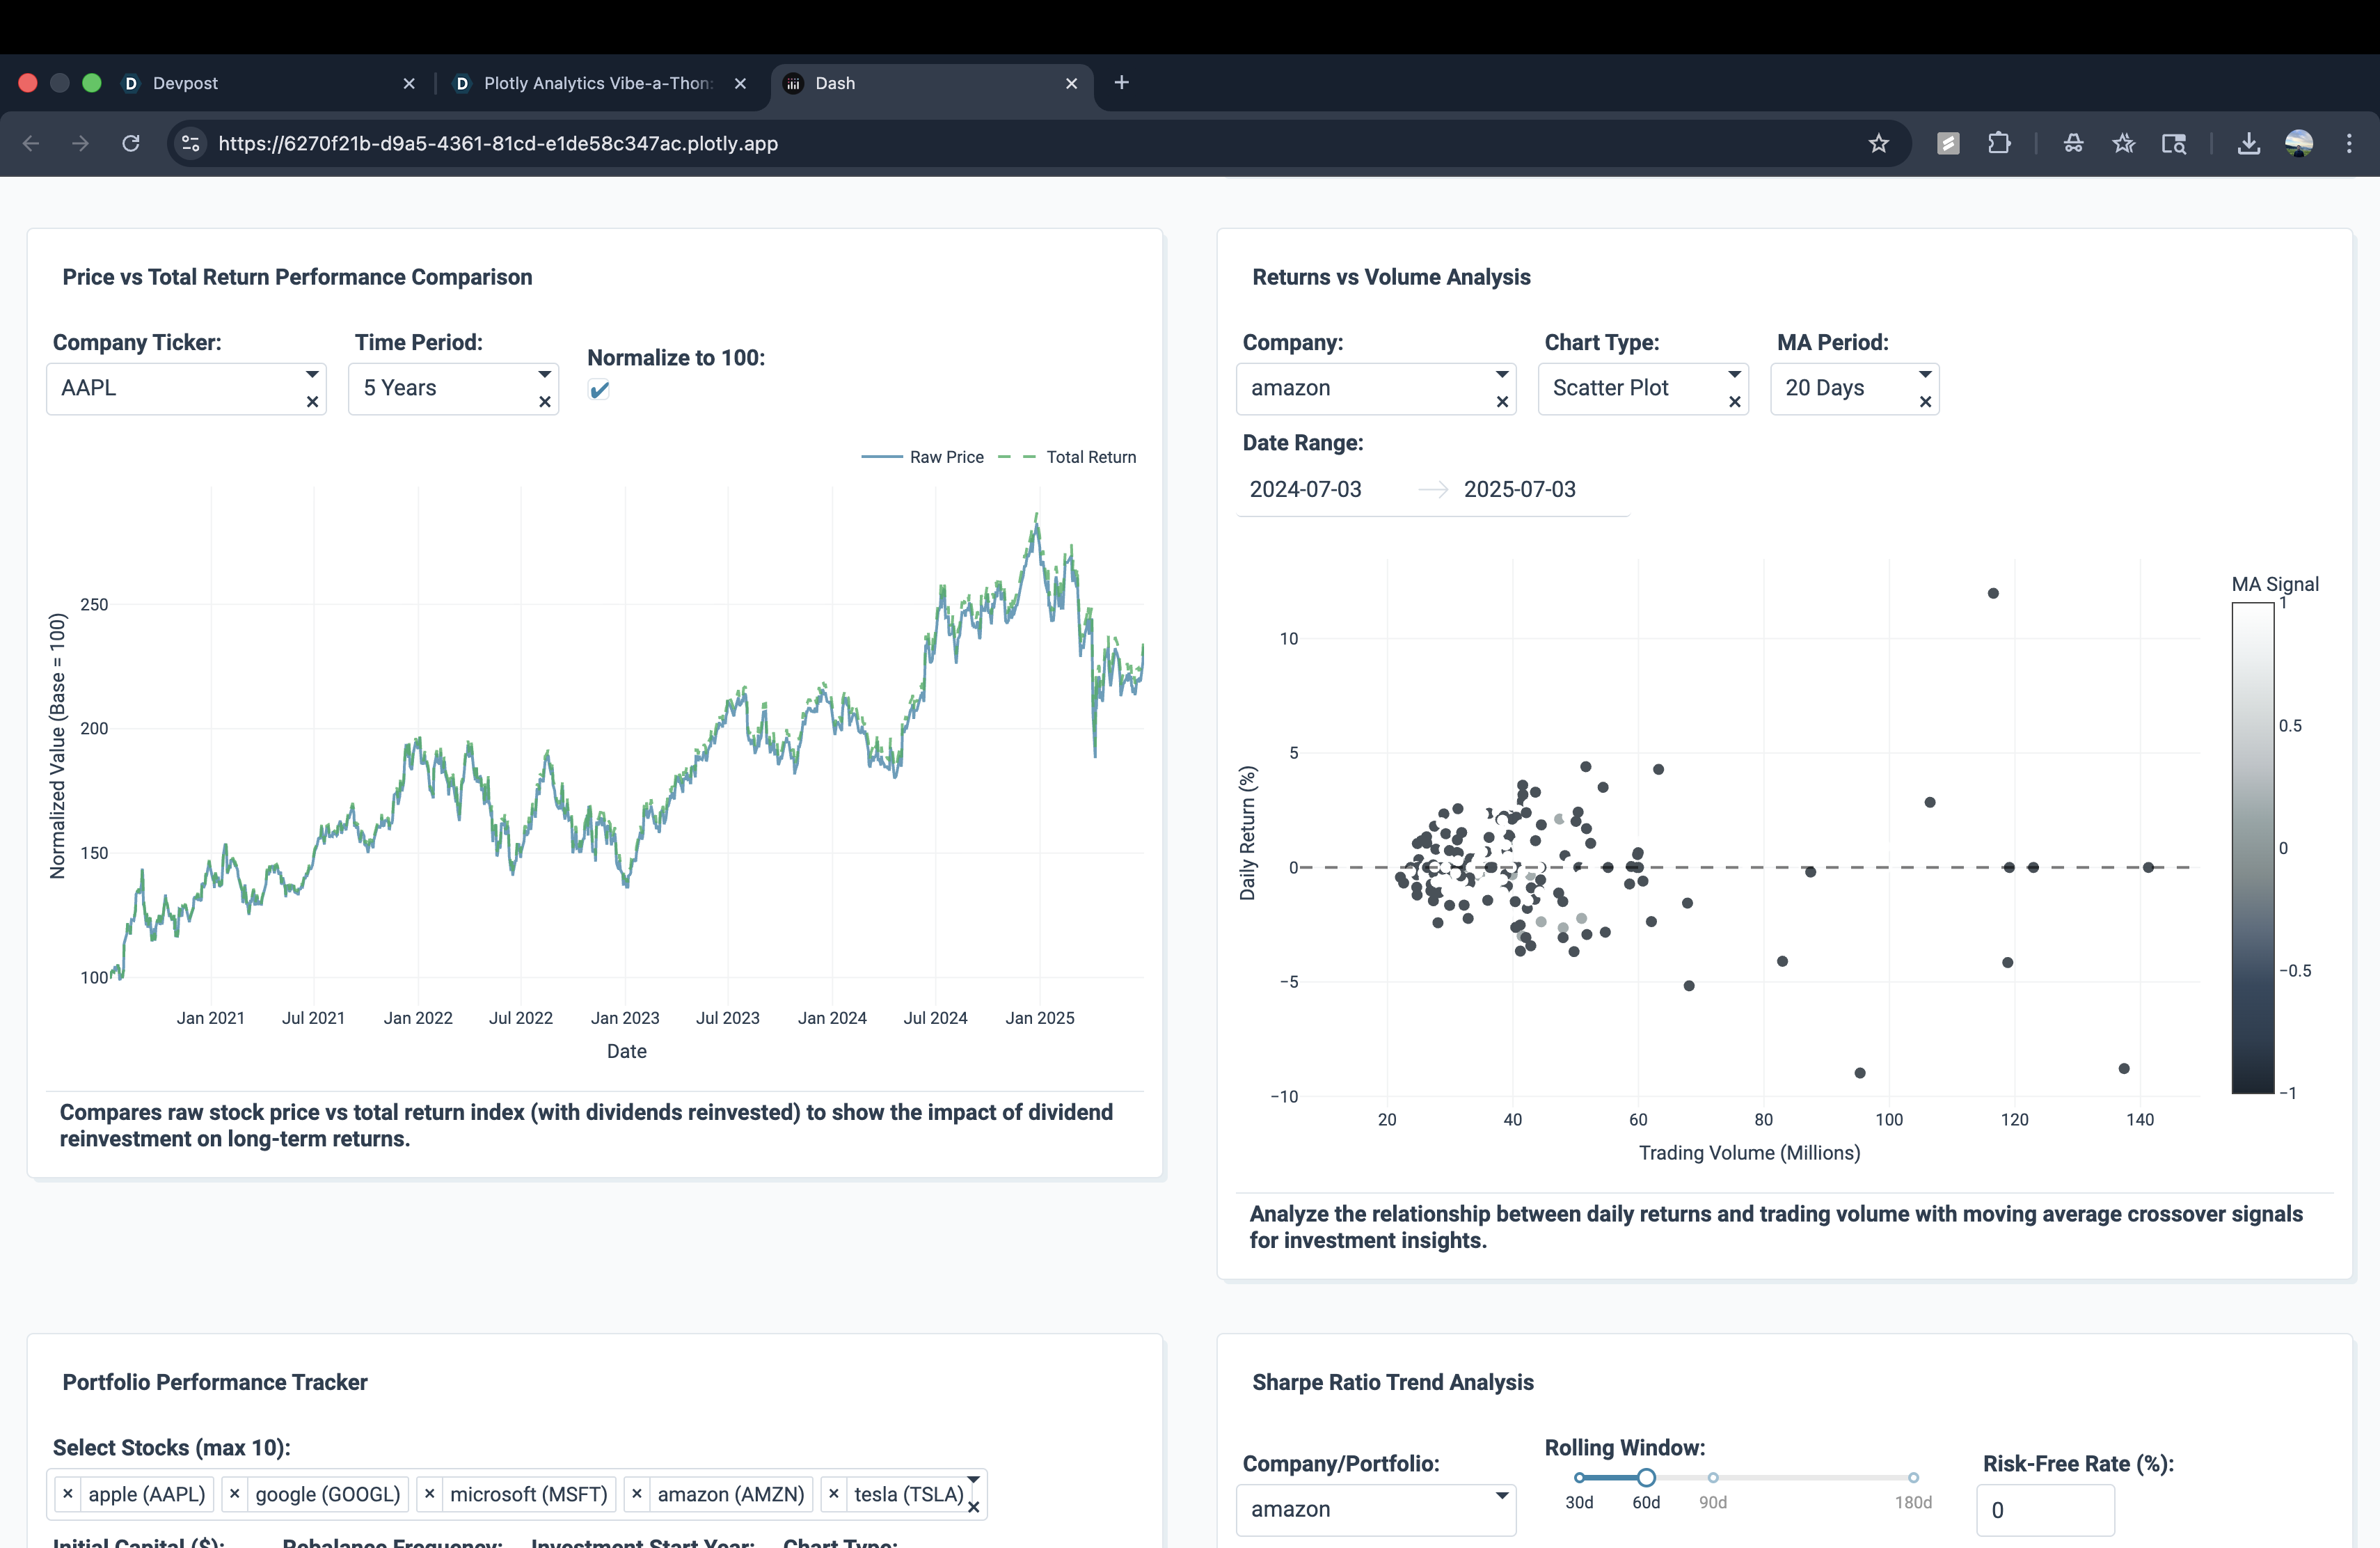This screenshot has height=1548, width=2380.
Task: Click site information icon in address bar
Action: (190, 143)
